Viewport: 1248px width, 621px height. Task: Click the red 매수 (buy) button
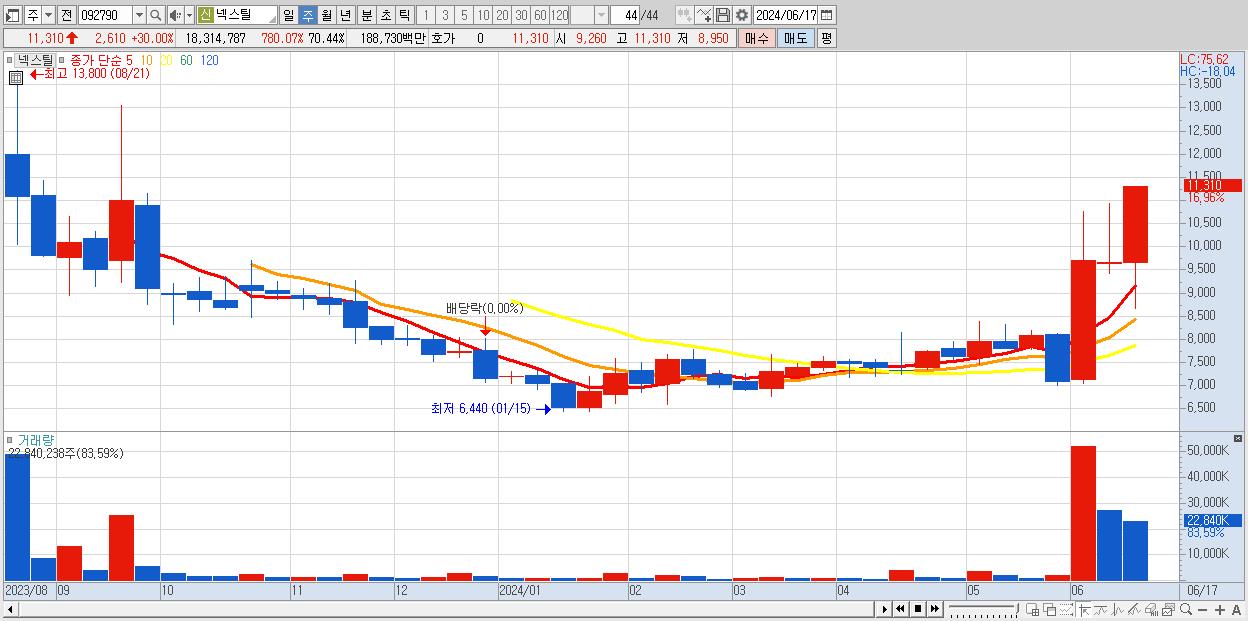pos(756,38)
